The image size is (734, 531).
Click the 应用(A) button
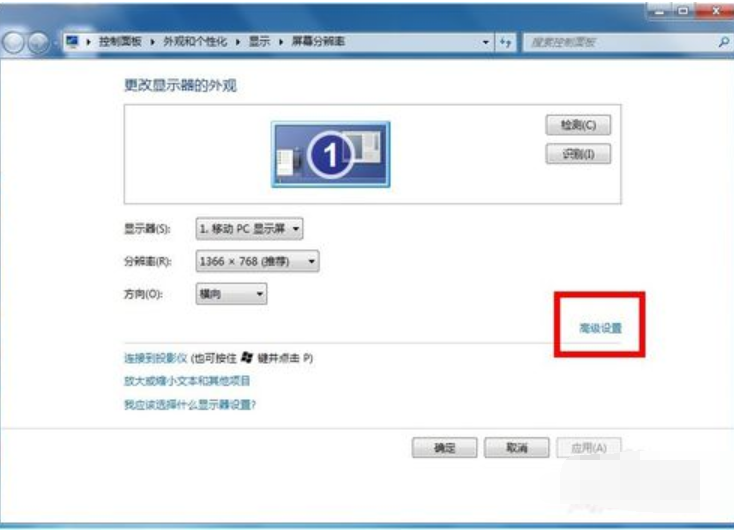589,448
